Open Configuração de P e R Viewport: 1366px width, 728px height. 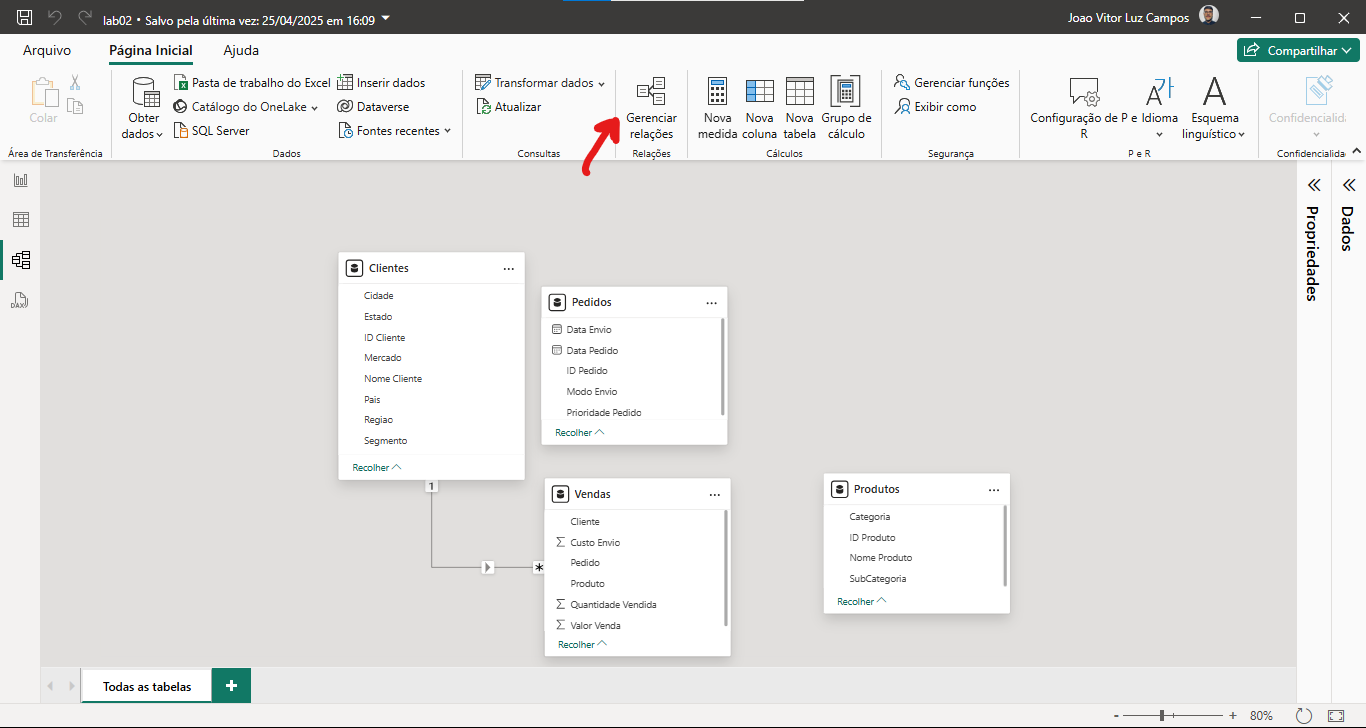point(1083,108)
